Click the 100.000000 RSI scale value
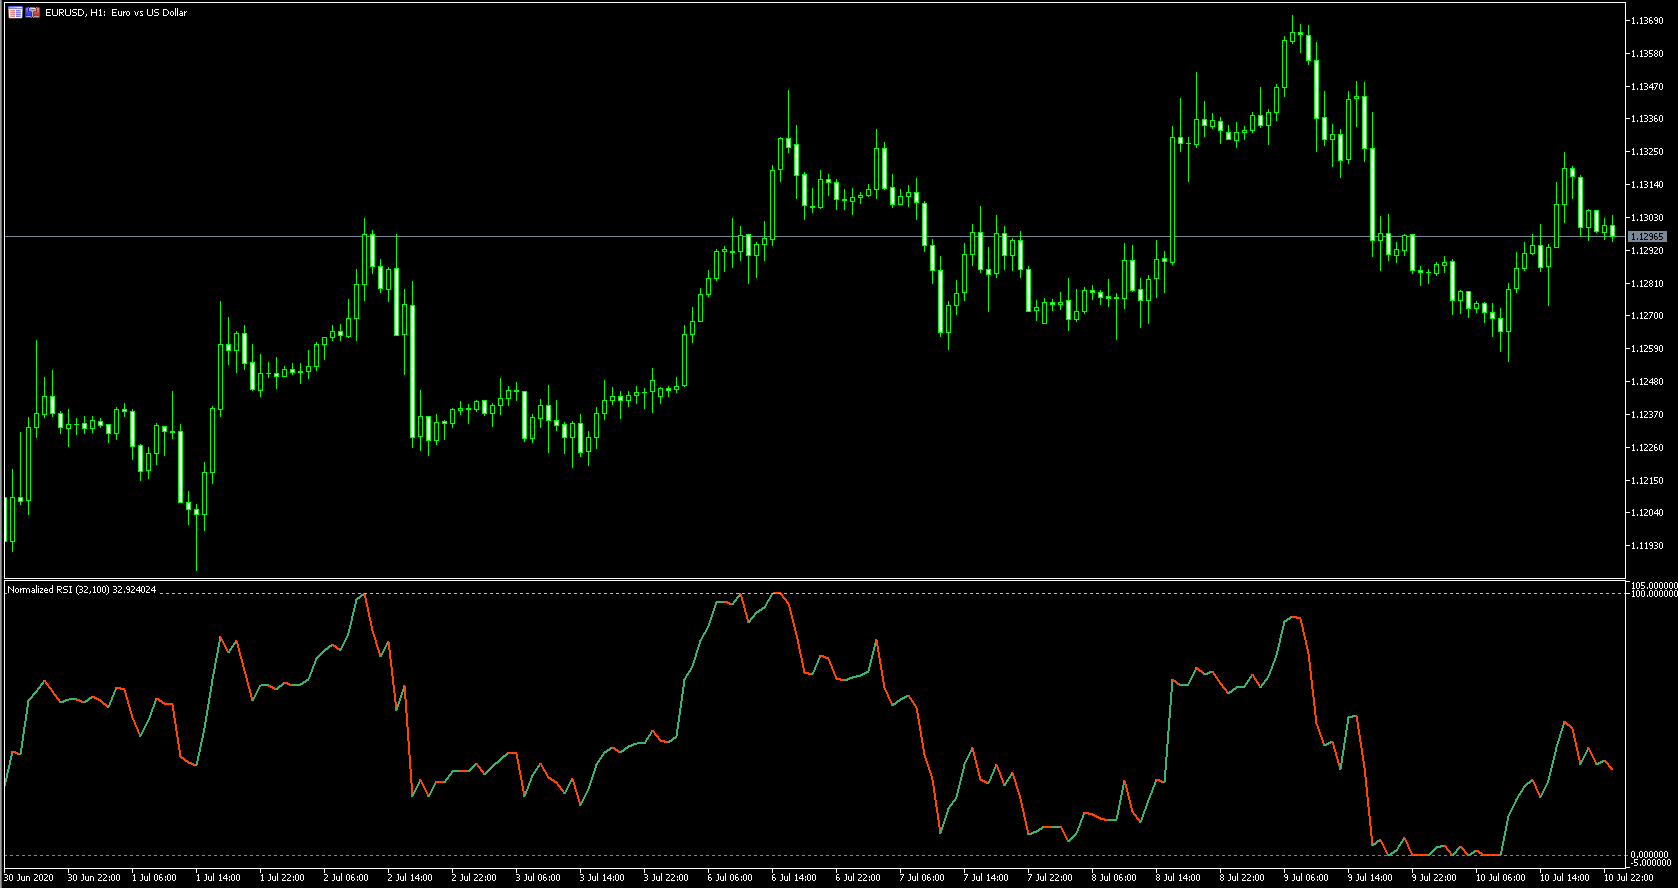This screenshot has width=1678, height=888. tap(1654, 594)
